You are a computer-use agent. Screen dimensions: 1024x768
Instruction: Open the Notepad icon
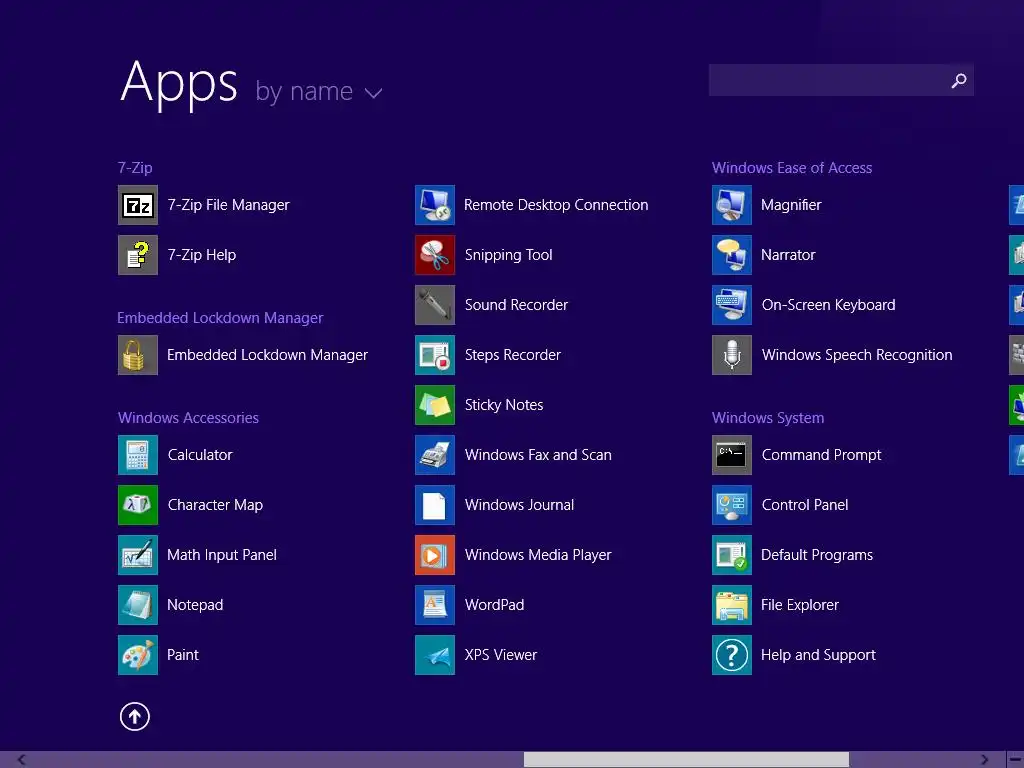coord(138,605)
